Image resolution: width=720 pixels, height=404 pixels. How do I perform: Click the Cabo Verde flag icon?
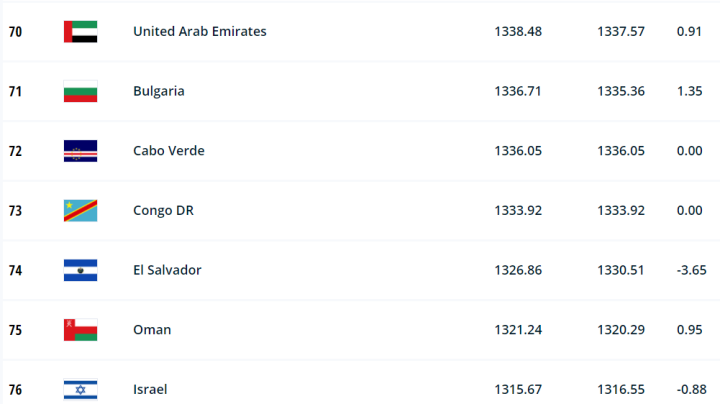click(80, 151)
